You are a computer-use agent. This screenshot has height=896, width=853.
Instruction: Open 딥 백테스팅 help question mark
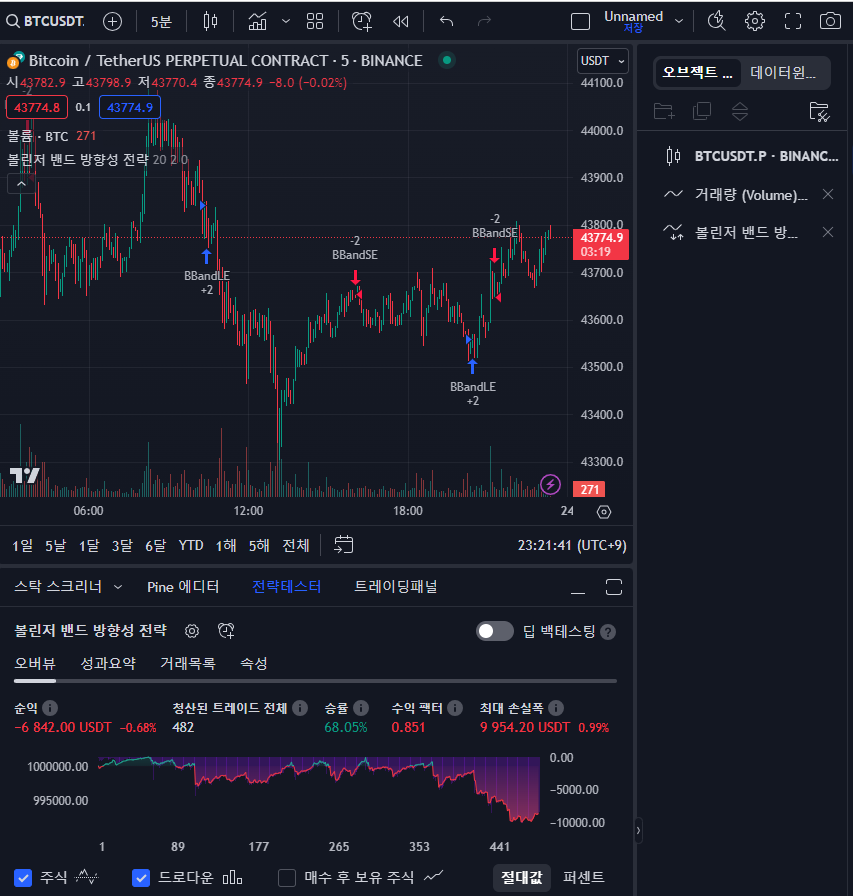coord(608,632)
